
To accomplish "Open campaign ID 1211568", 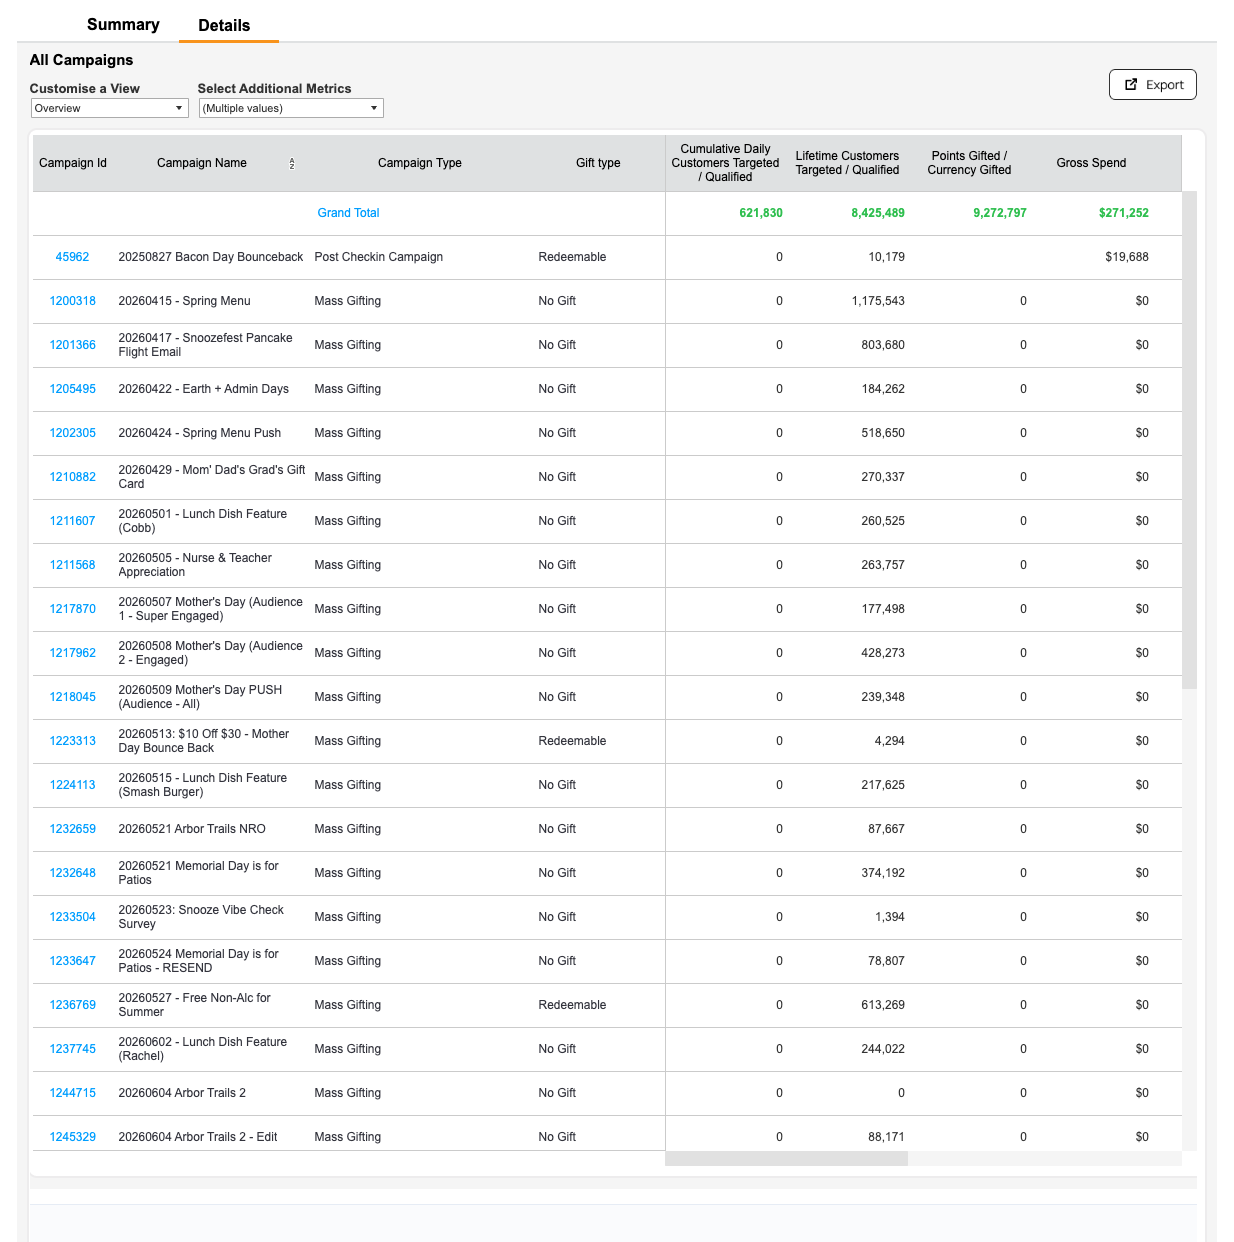I will point(73,565).
